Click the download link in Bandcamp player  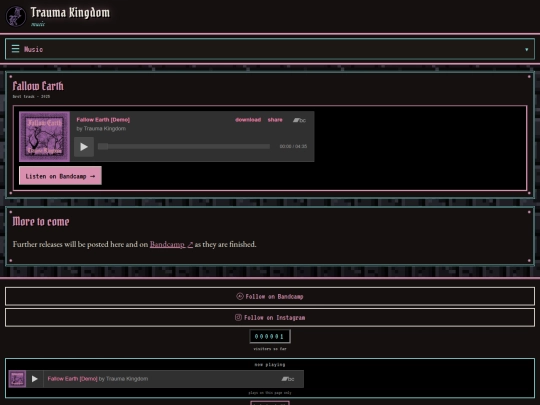coord(248,120)
